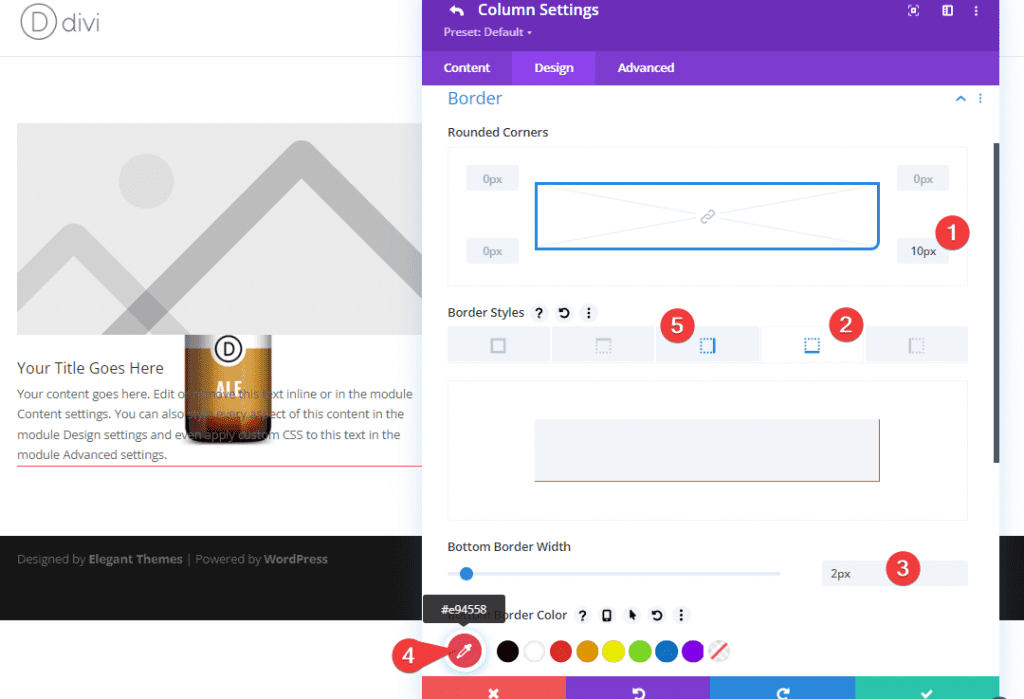Switch to the Advanced tab
The width and height of the screenshot is (1024, 699).
click(646, 68)
